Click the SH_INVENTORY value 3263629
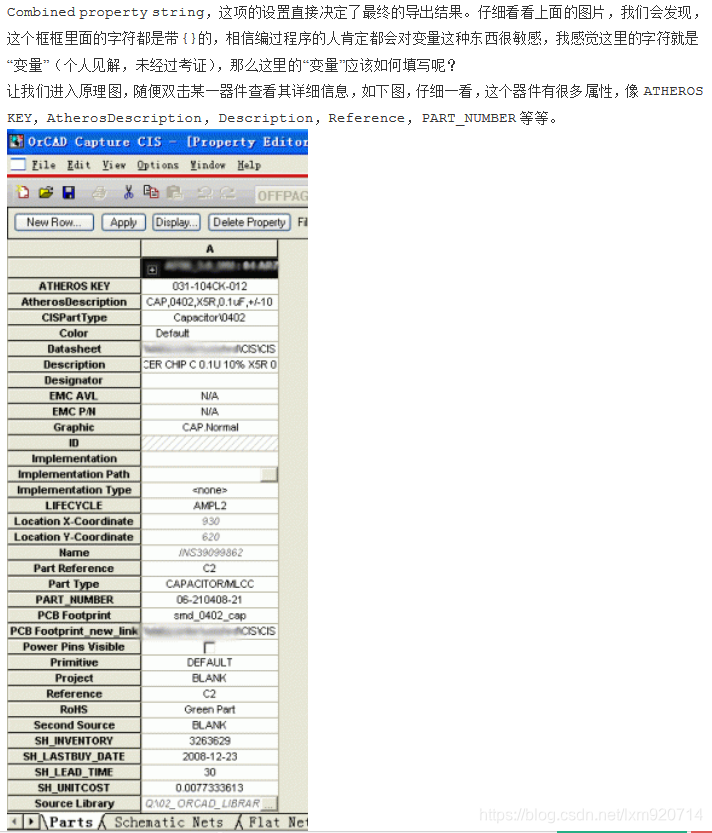 209,741
